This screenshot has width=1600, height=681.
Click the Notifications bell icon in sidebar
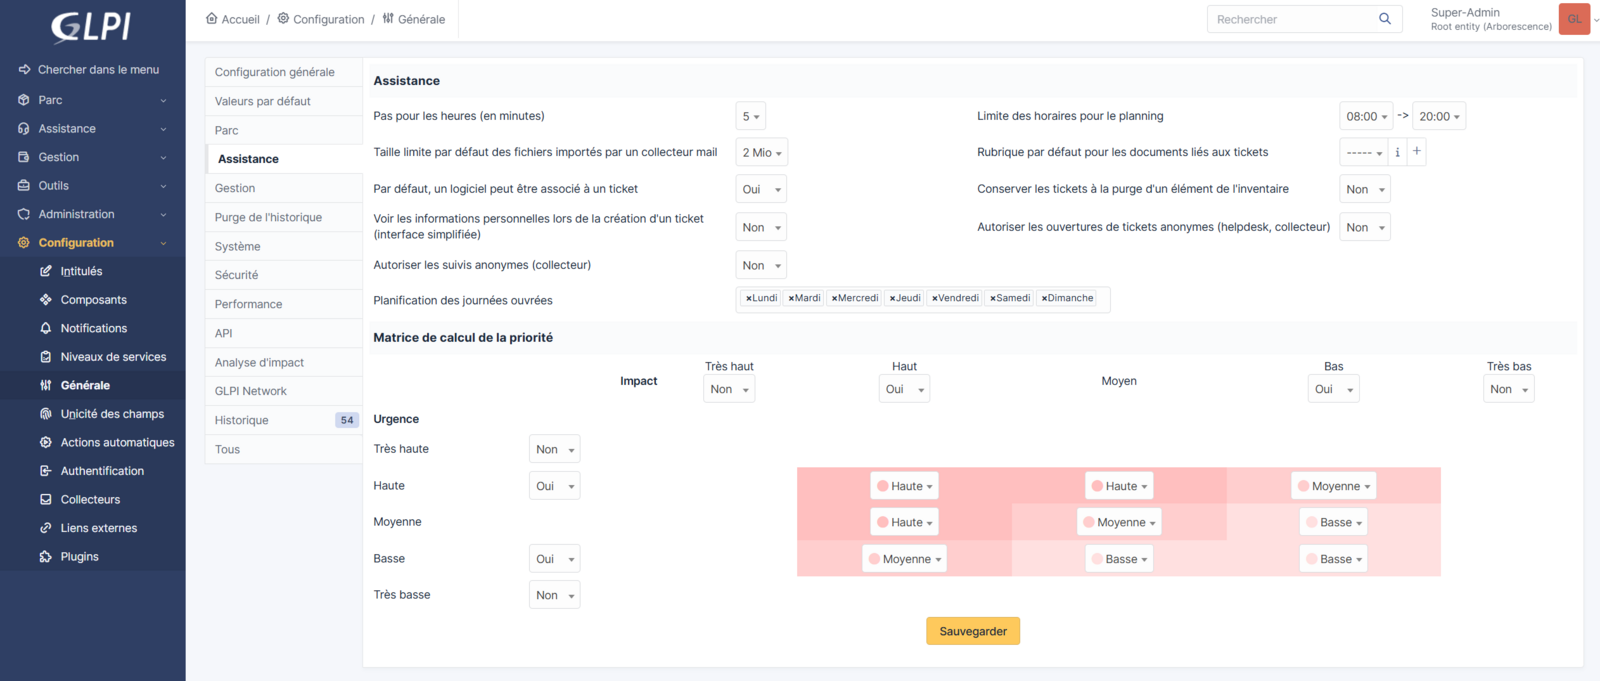coord(46,328)
